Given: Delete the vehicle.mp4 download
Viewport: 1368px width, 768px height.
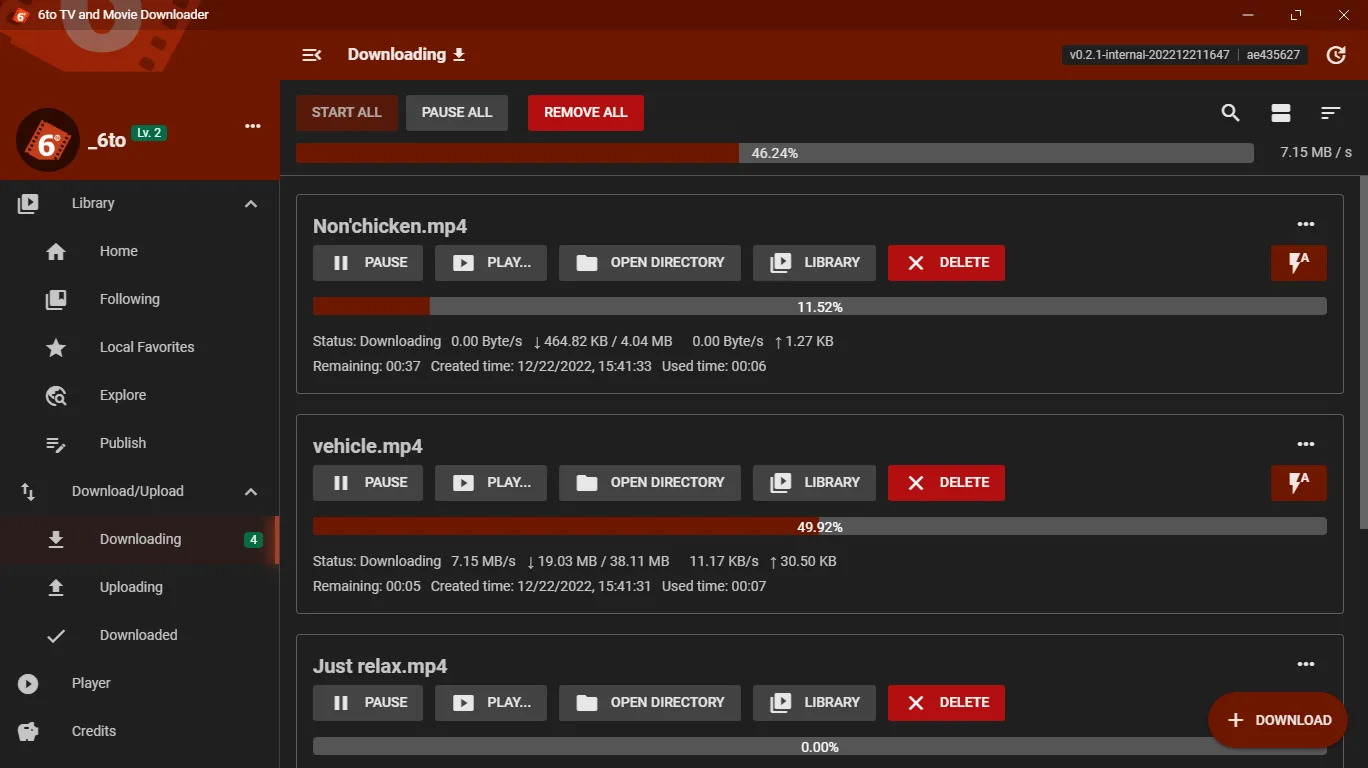Looking at the screenshot, I should click(x=946, y=483).
